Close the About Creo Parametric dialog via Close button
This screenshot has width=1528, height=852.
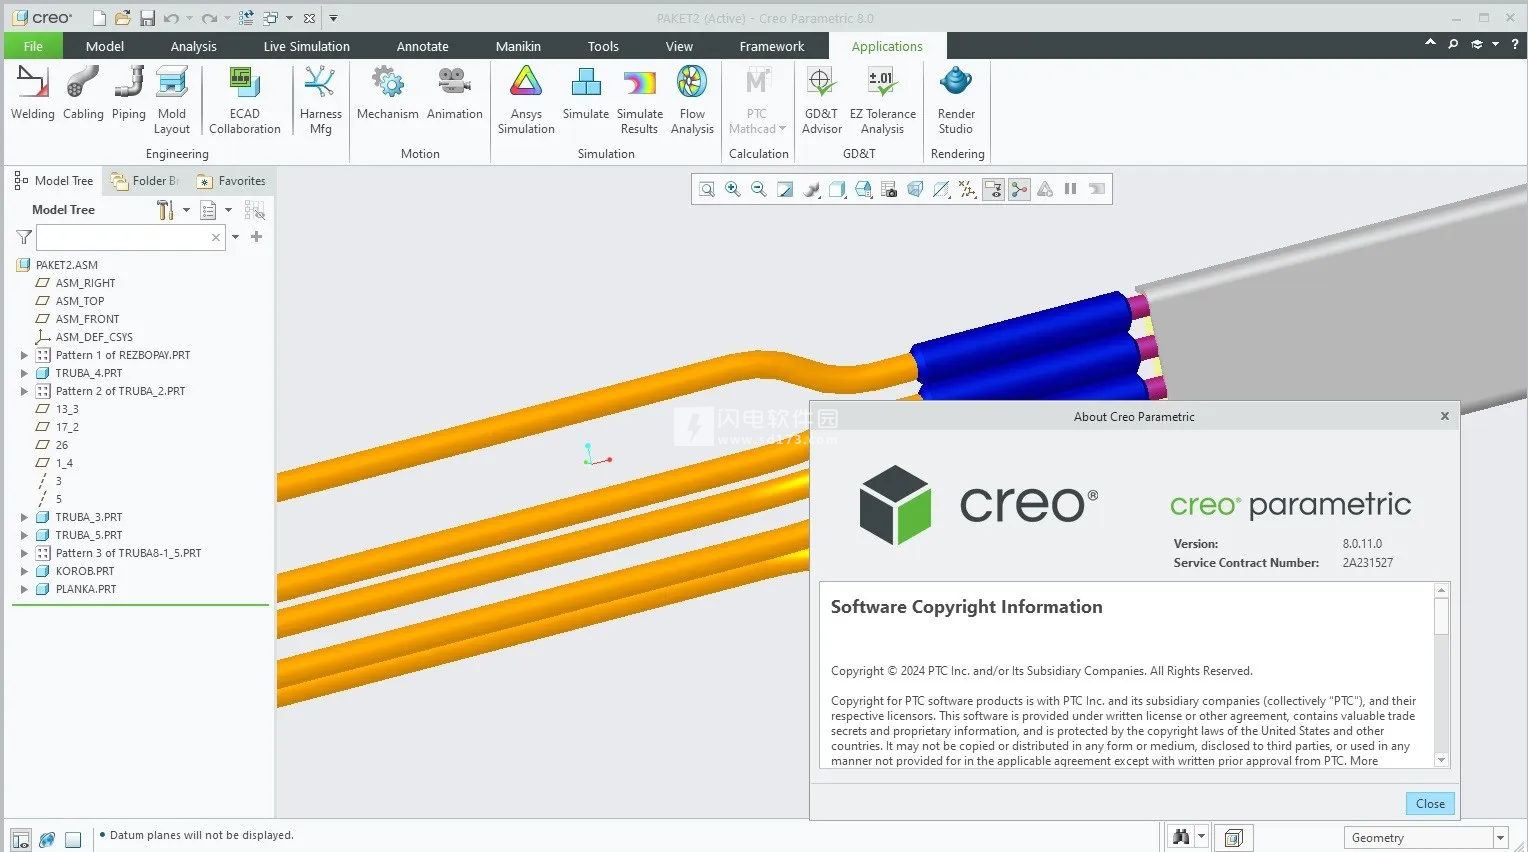click(x=1430, y=803)
